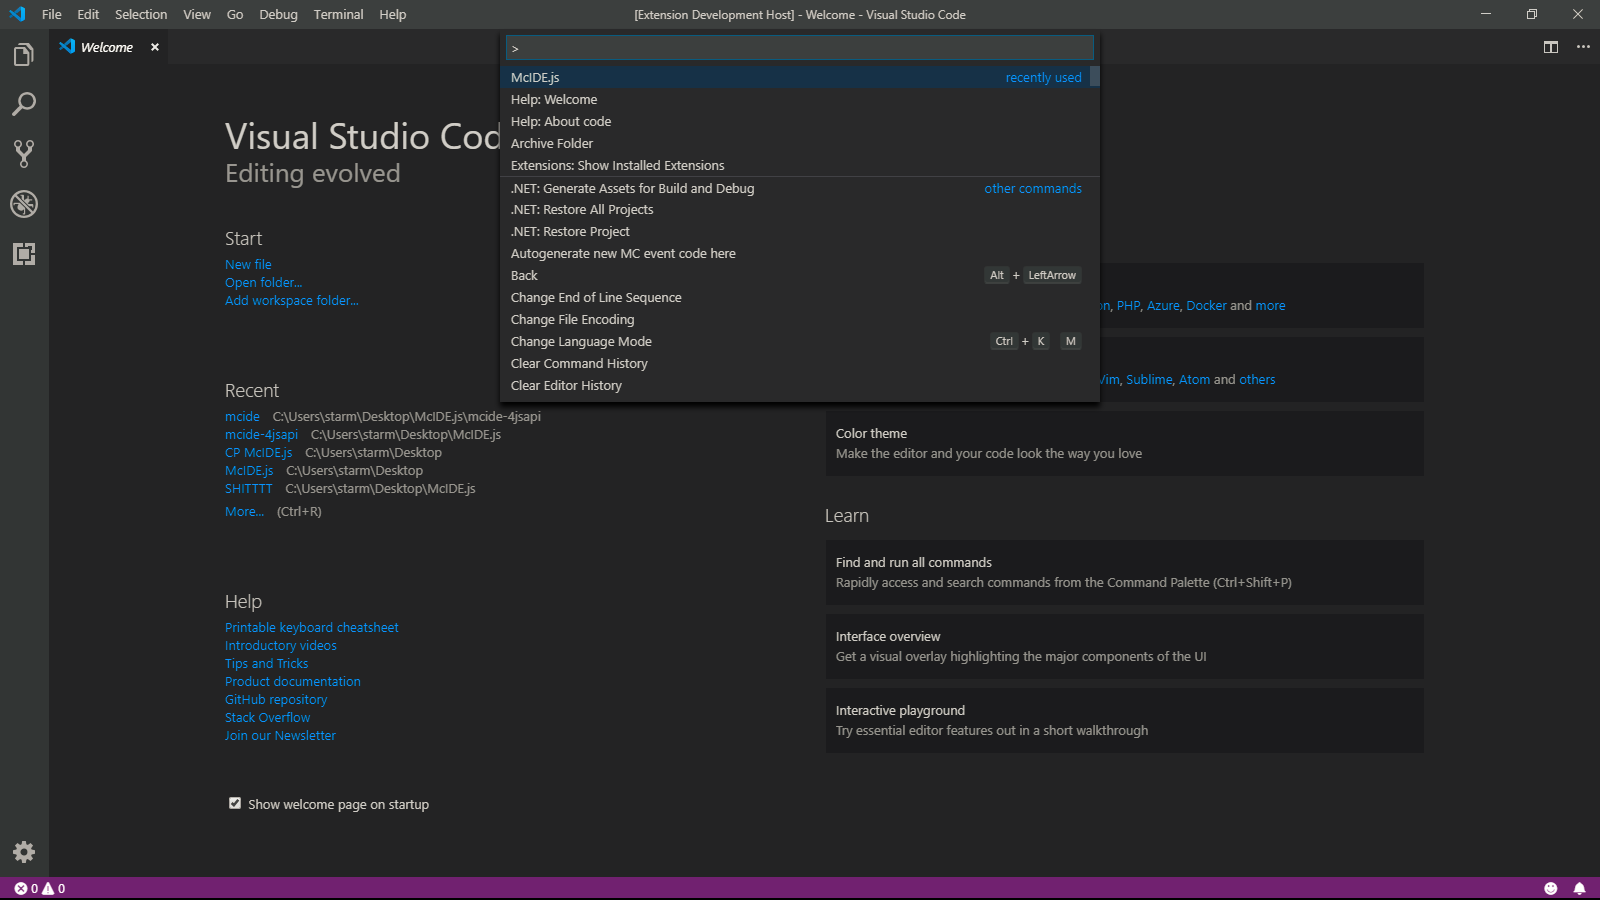Open the Terminal menu

(338, 14)
